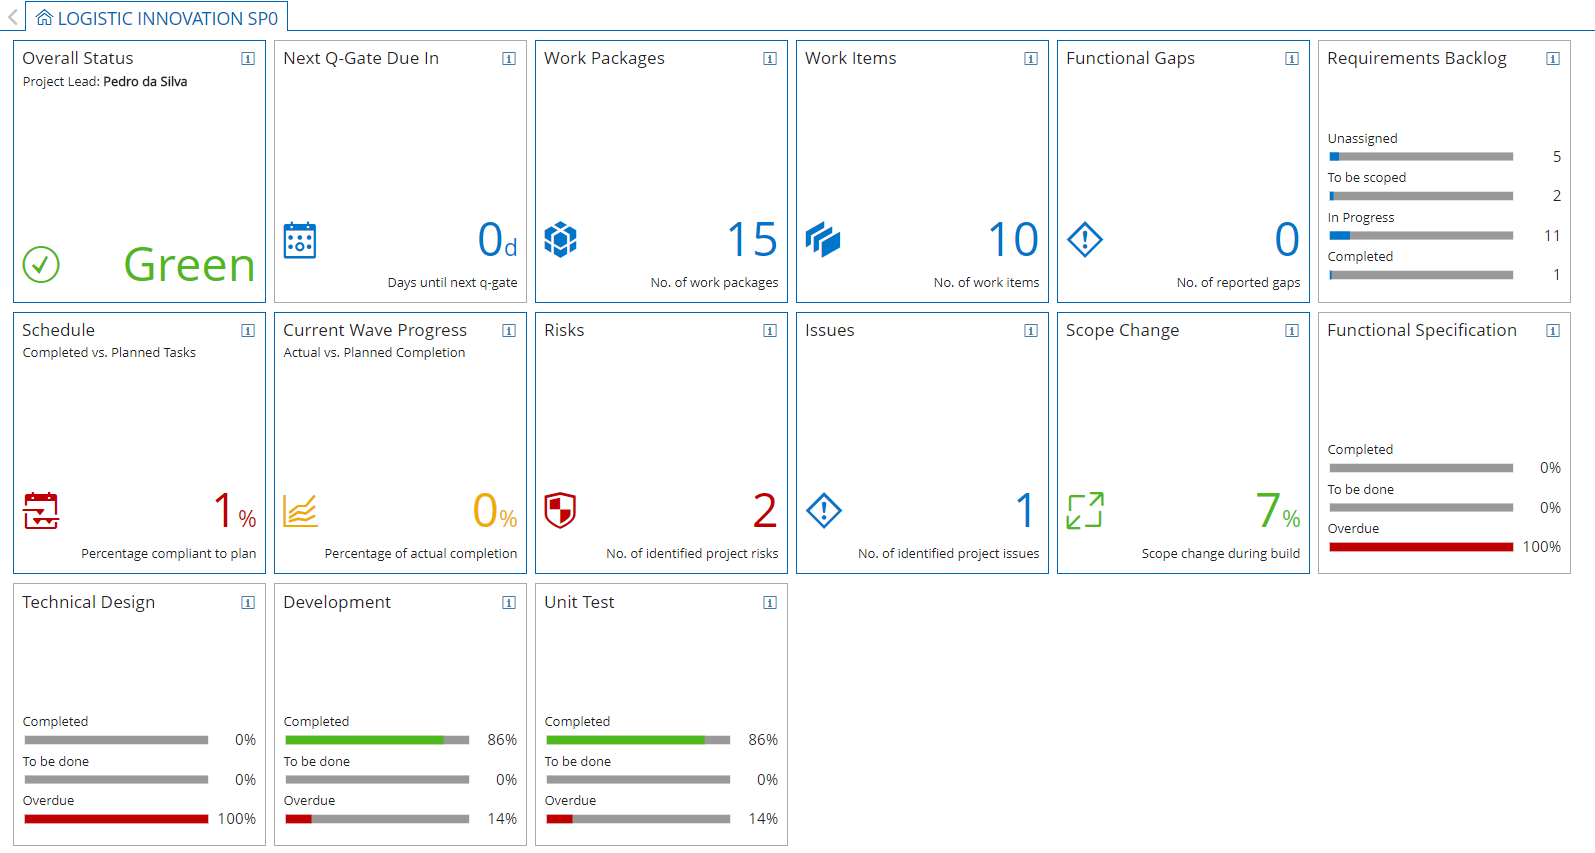Image resolution: width=1595 pixels, height=853 pixels.
Task: Open info on the Issues tile
Action: [1031, 331]
